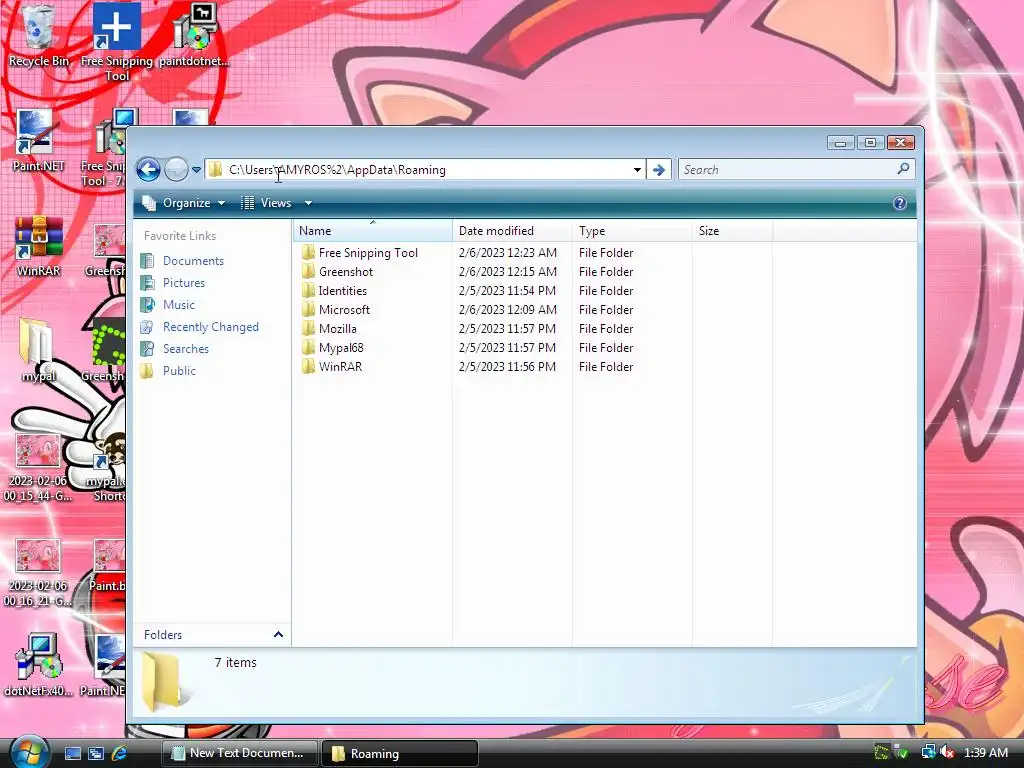1024x768 pixels.
Task: Click date 2/6/2023 12:23 AM cell
Action: tap(507, 253)
